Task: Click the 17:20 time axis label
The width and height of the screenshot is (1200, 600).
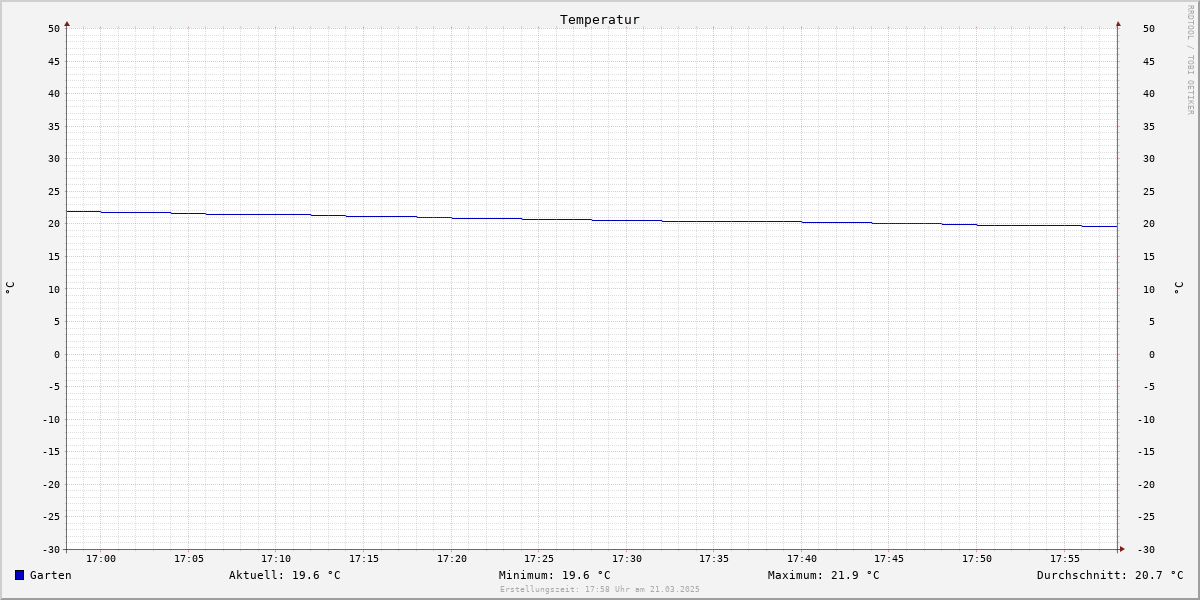Action: (x=452, y=558)
